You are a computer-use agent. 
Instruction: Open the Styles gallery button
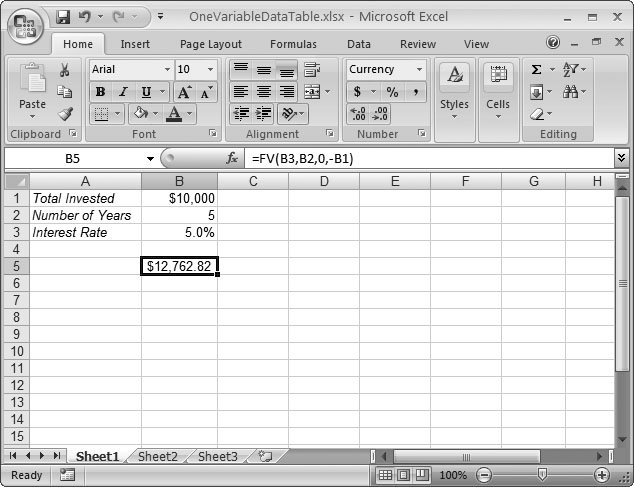click(454, 90)
